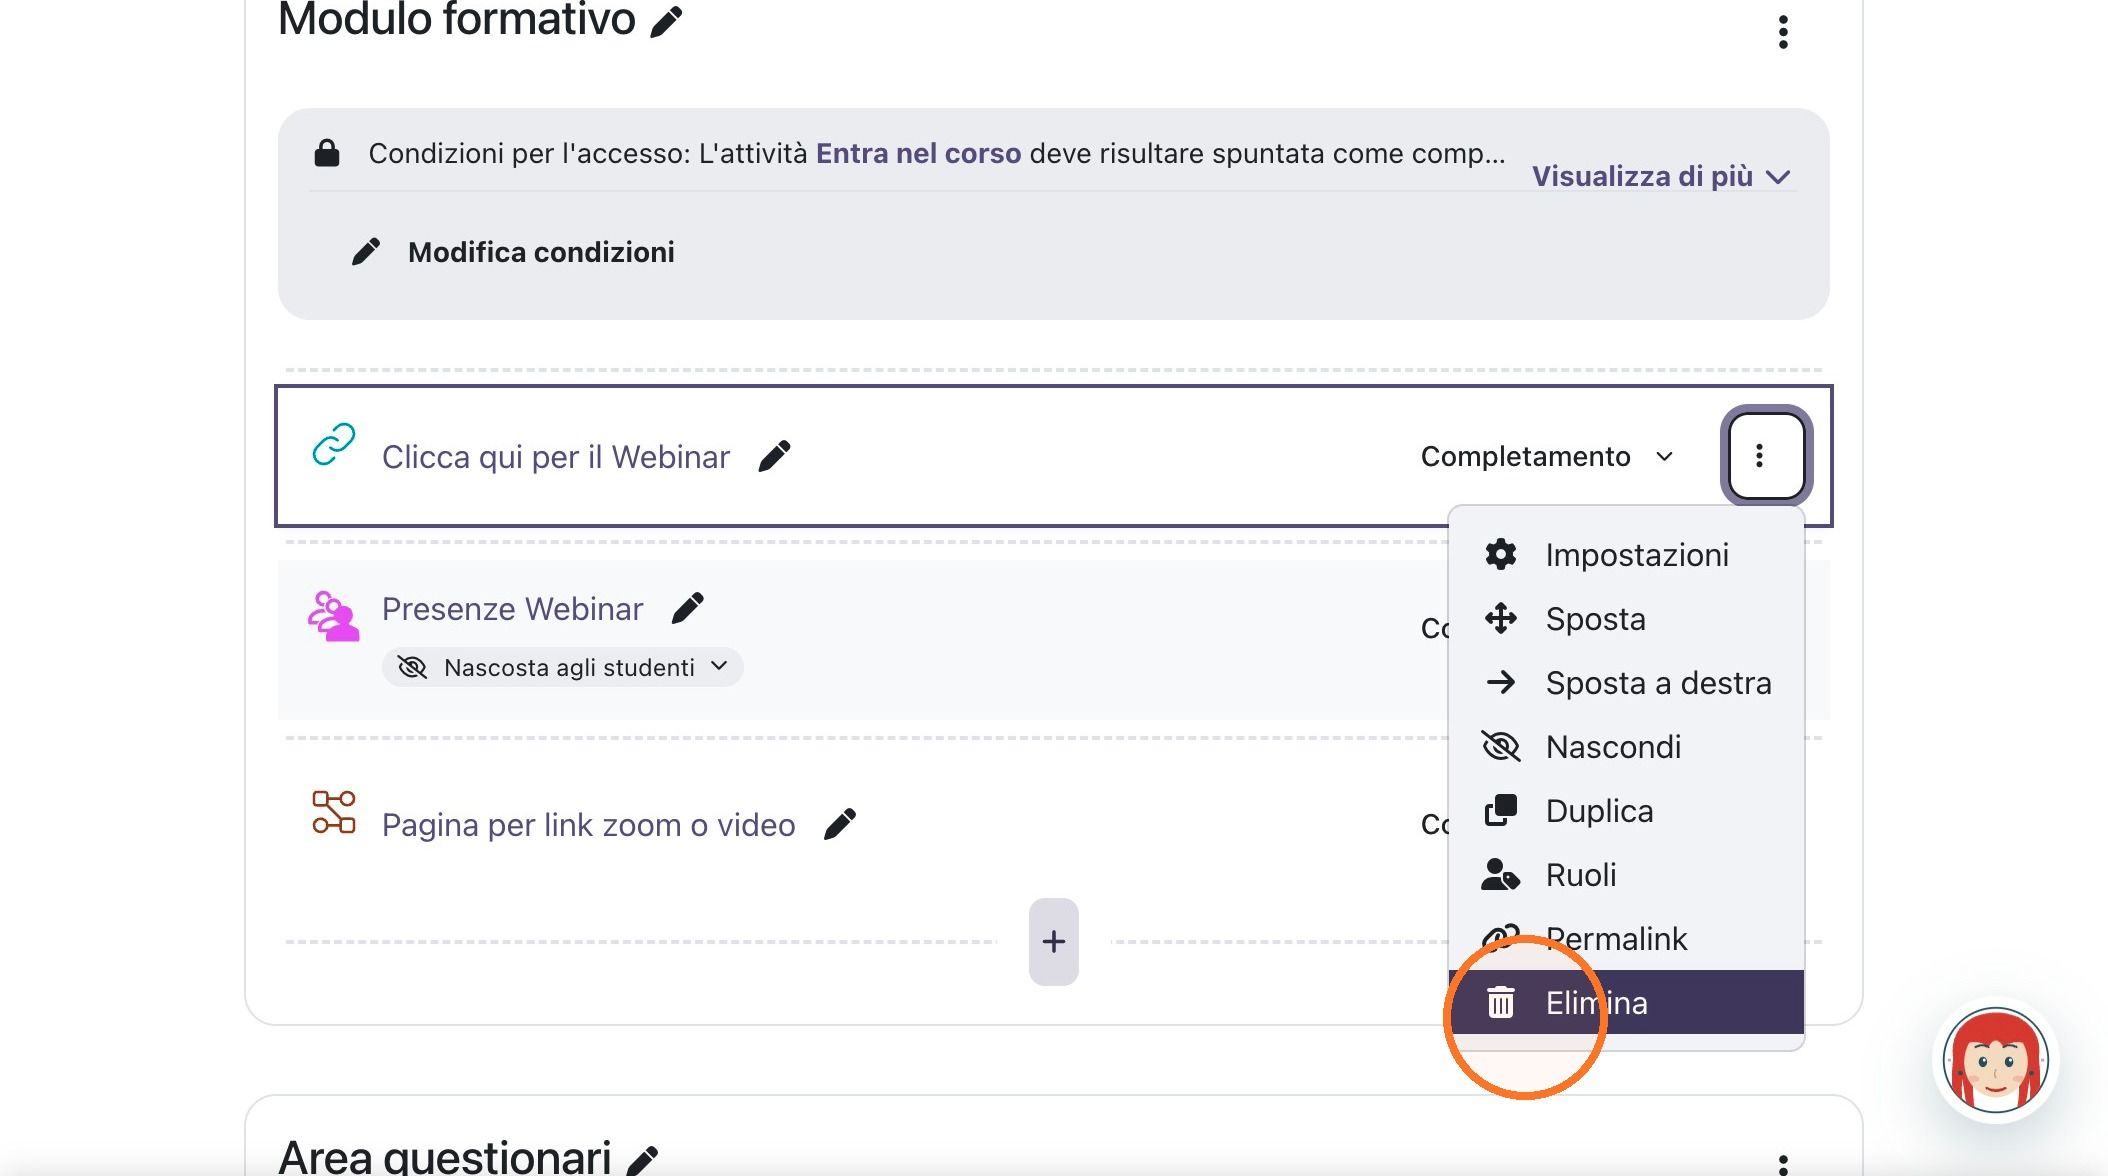Select Permalink from the actions menu
The width and height of the screenshot is (2108, 1176).
[x=1626, y=938]
